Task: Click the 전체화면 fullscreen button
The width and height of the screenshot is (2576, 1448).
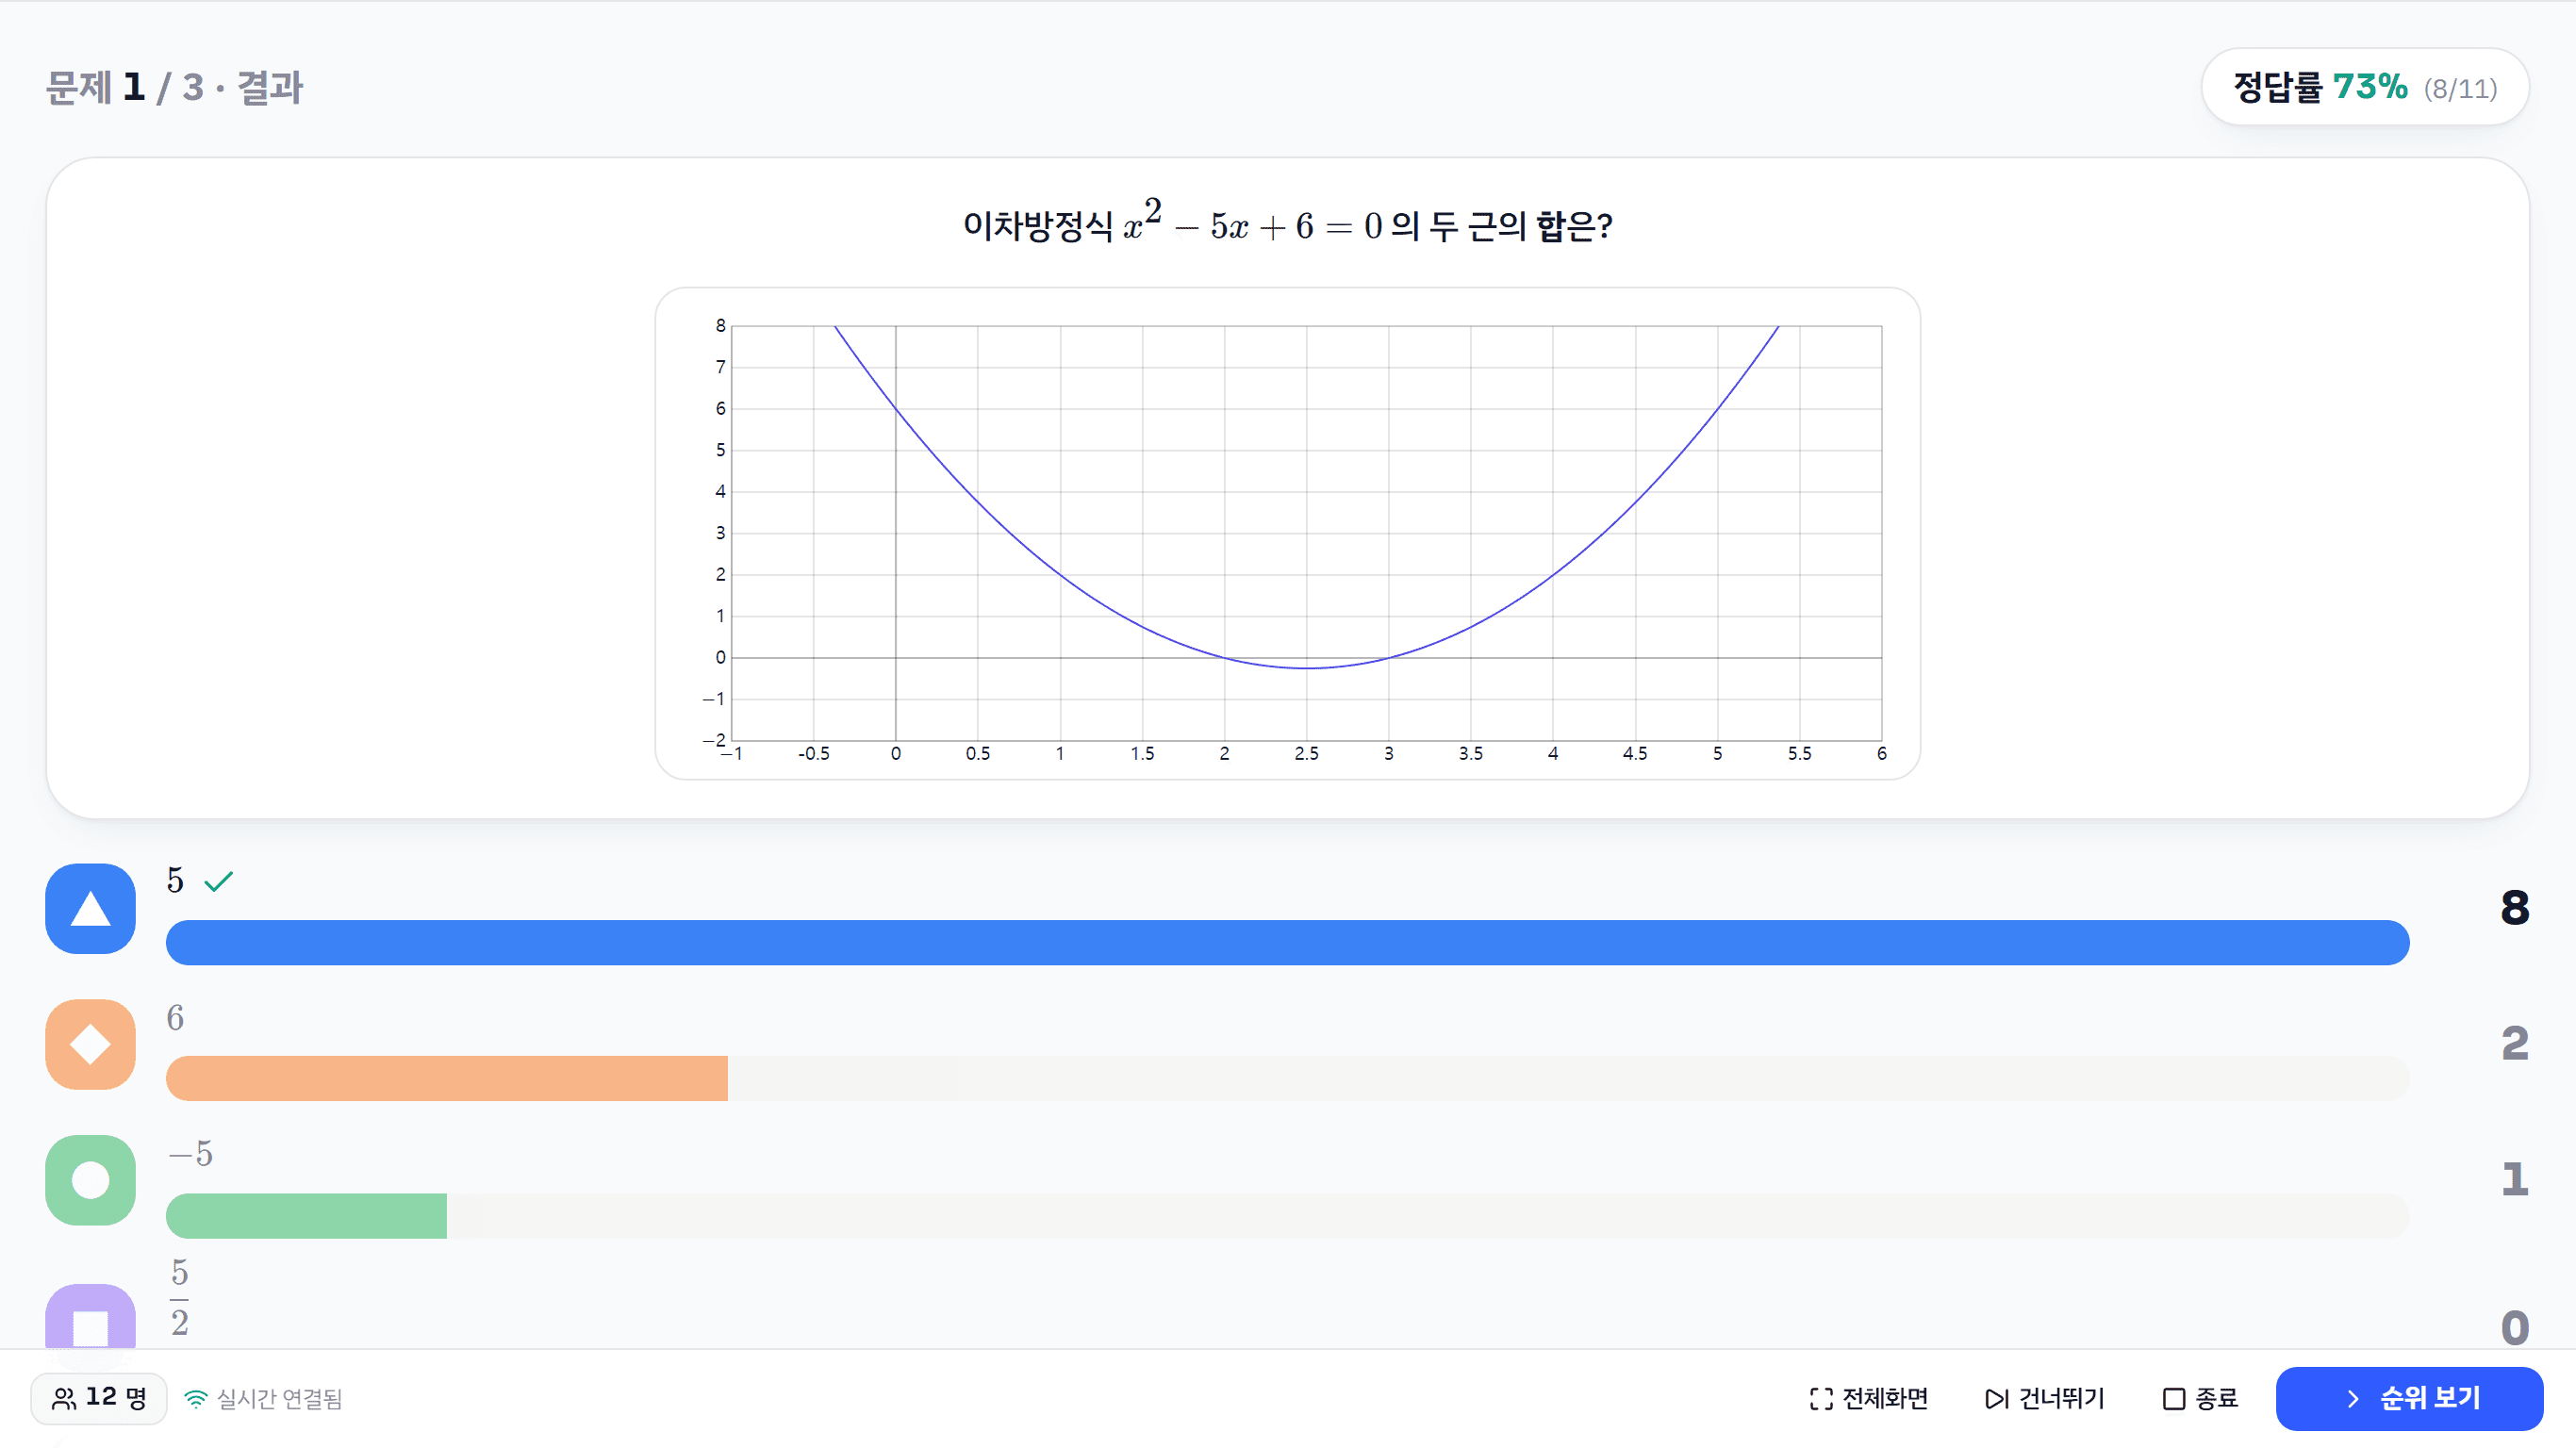Action: coord(1868,1398)
